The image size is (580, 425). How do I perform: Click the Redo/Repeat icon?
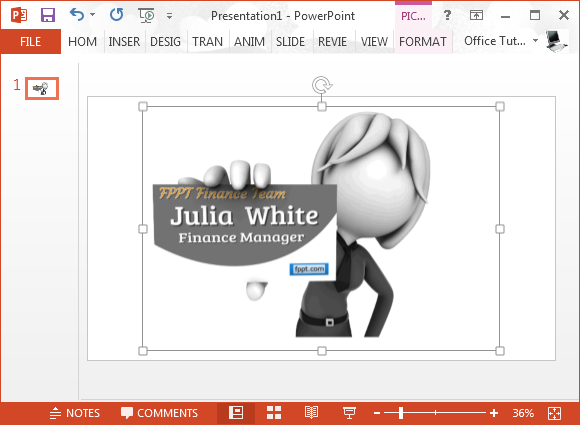[x=117, y=15]
